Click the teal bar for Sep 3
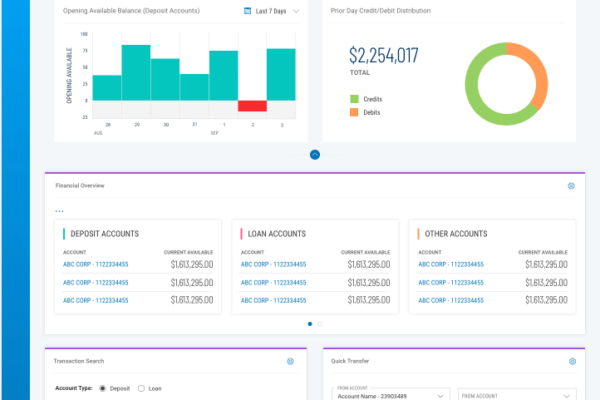Image resolution: width=600 pixels, height=400 pixels. point(281,75)
